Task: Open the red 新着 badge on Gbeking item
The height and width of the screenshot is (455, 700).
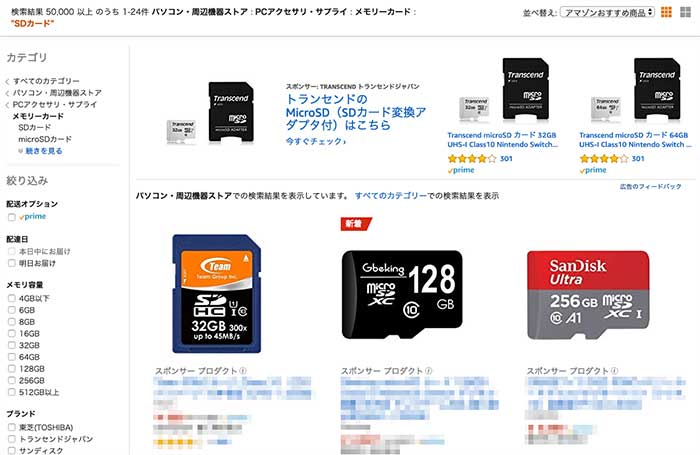Action: pyautogui.click(x=356, y=223)
